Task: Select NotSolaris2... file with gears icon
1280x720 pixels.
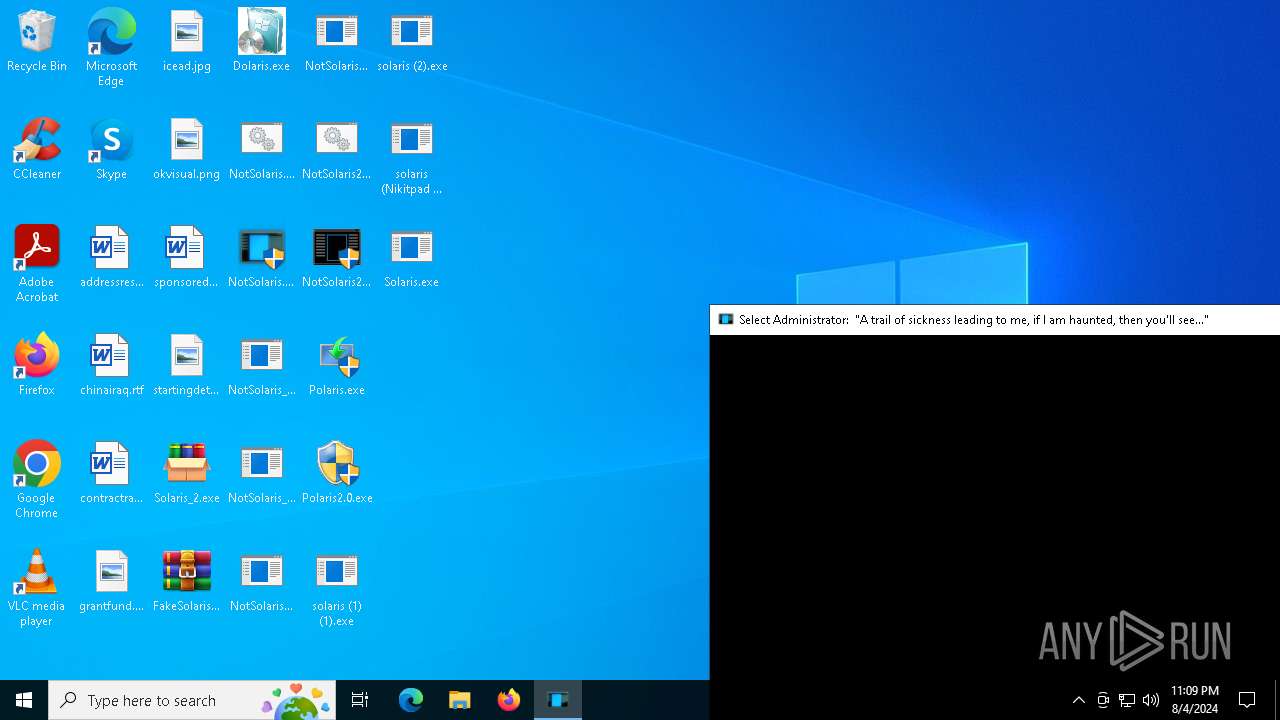Action: coord(336,149)
